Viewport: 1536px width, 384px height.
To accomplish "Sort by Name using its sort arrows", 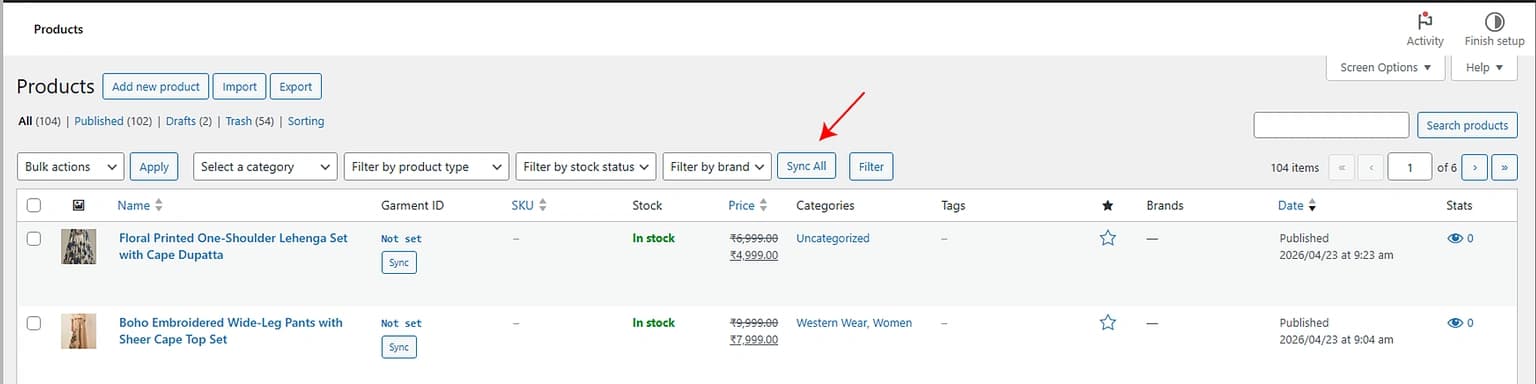I will tap(159, 205).
